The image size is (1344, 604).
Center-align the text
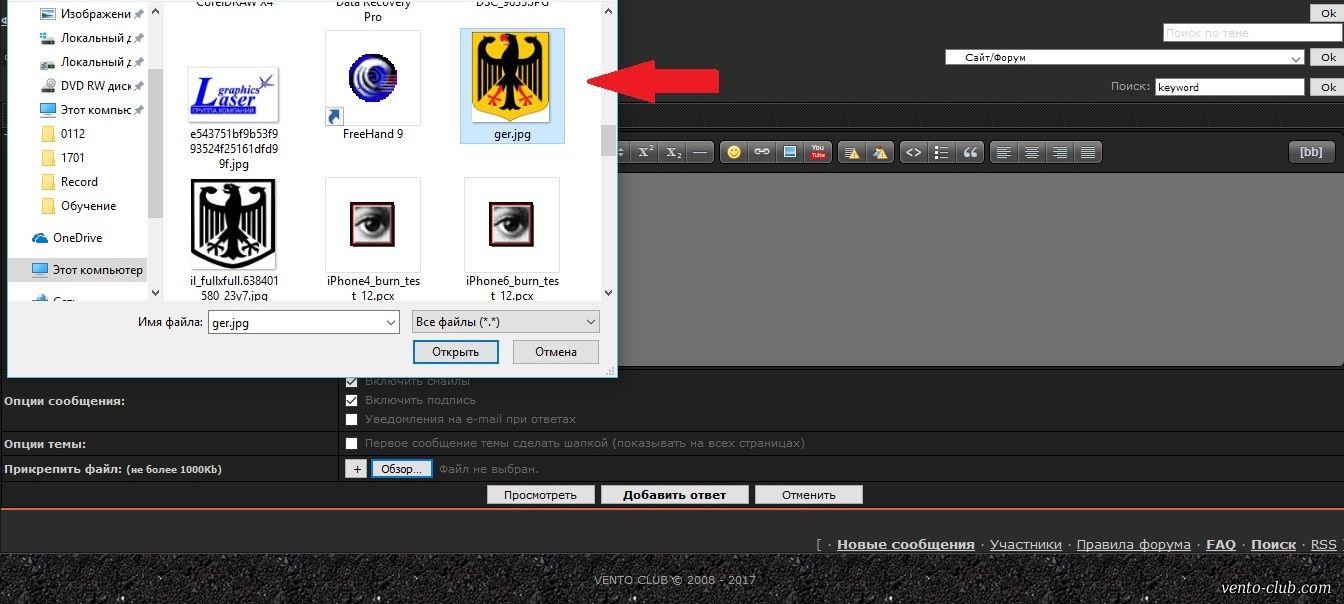[x=1031, y=152]
